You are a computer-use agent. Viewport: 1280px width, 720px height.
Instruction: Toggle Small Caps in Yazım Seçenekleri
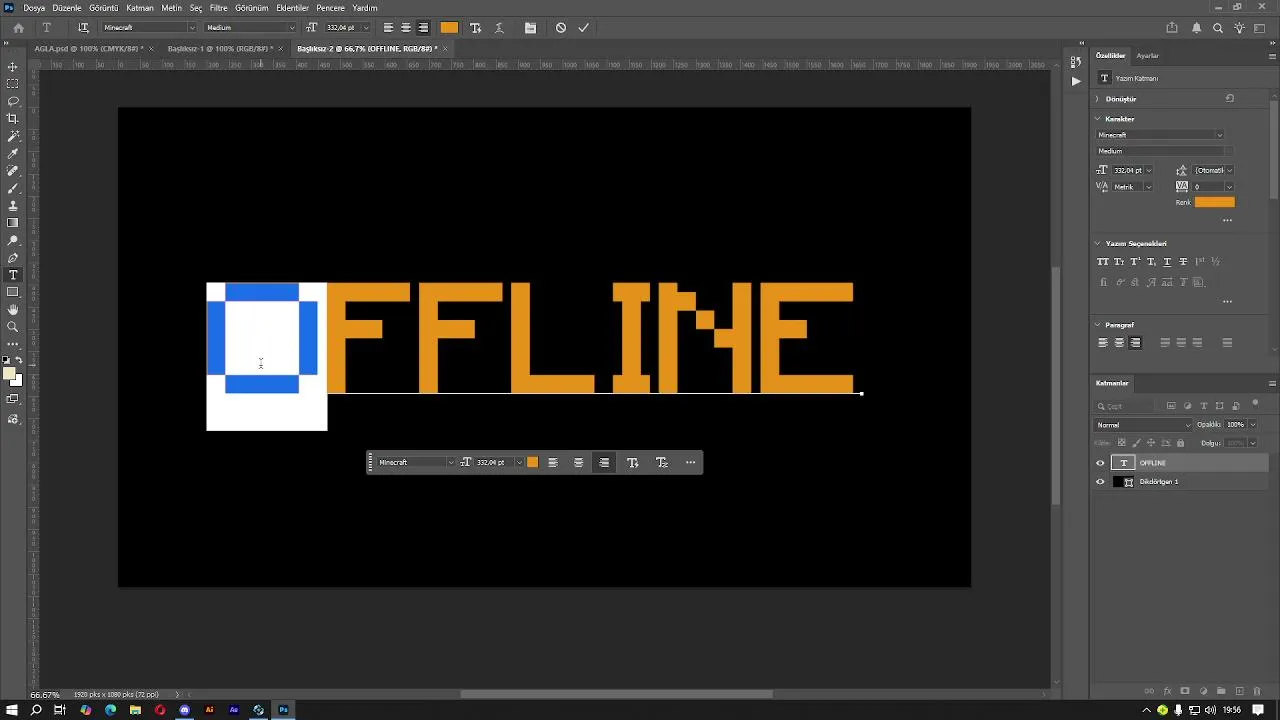1119,262
